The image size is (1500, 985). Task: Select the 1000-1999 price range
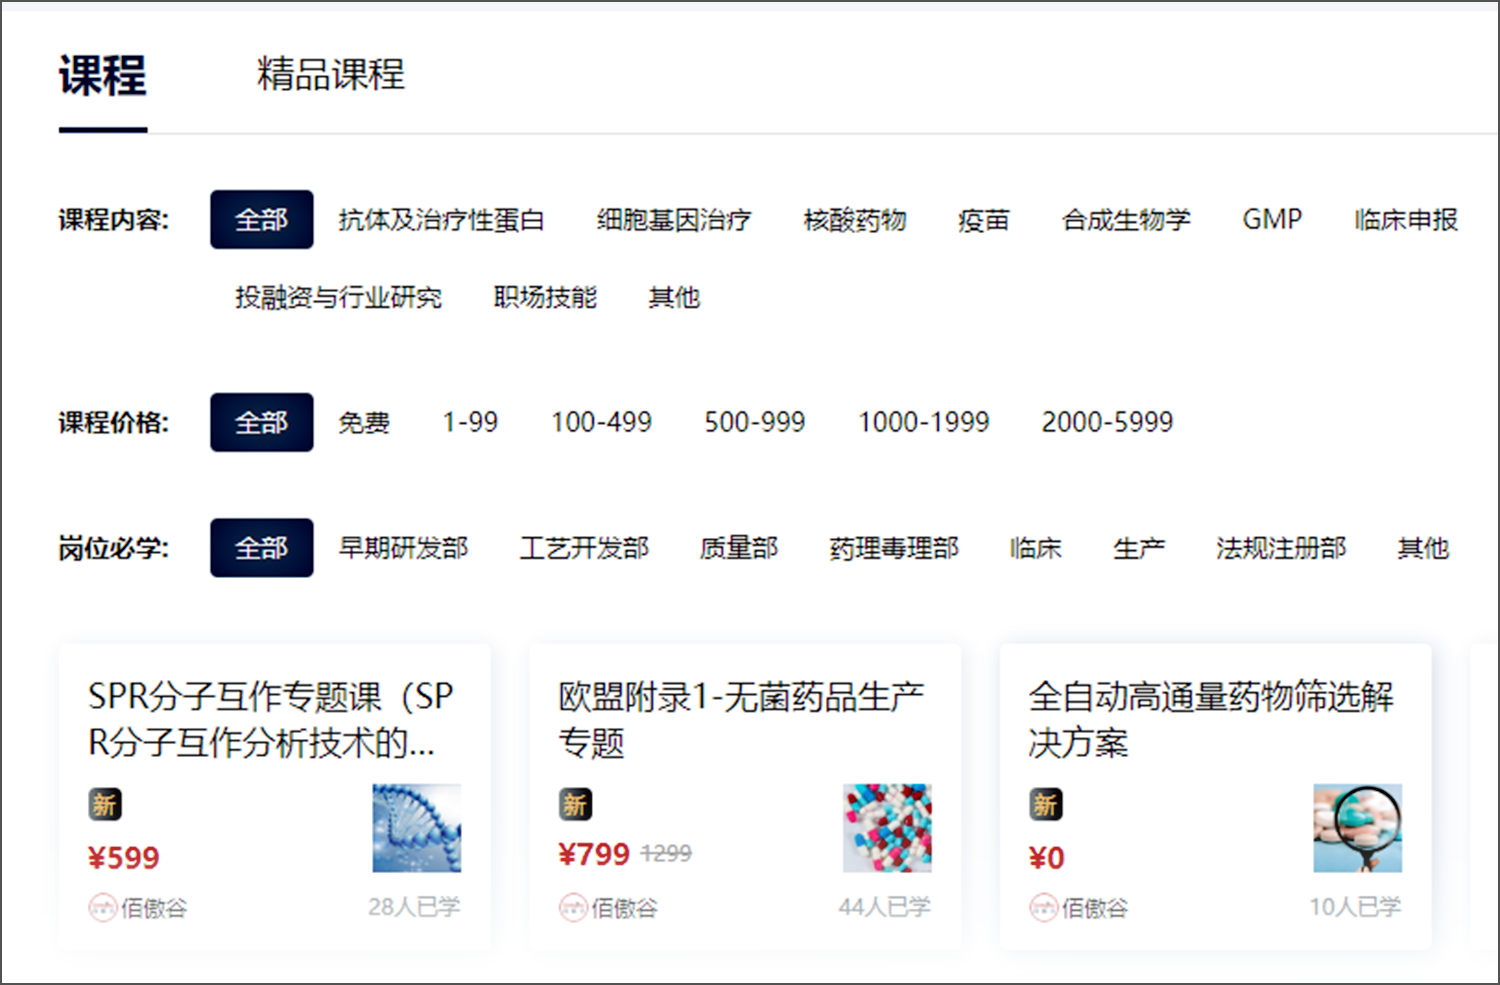922,422
